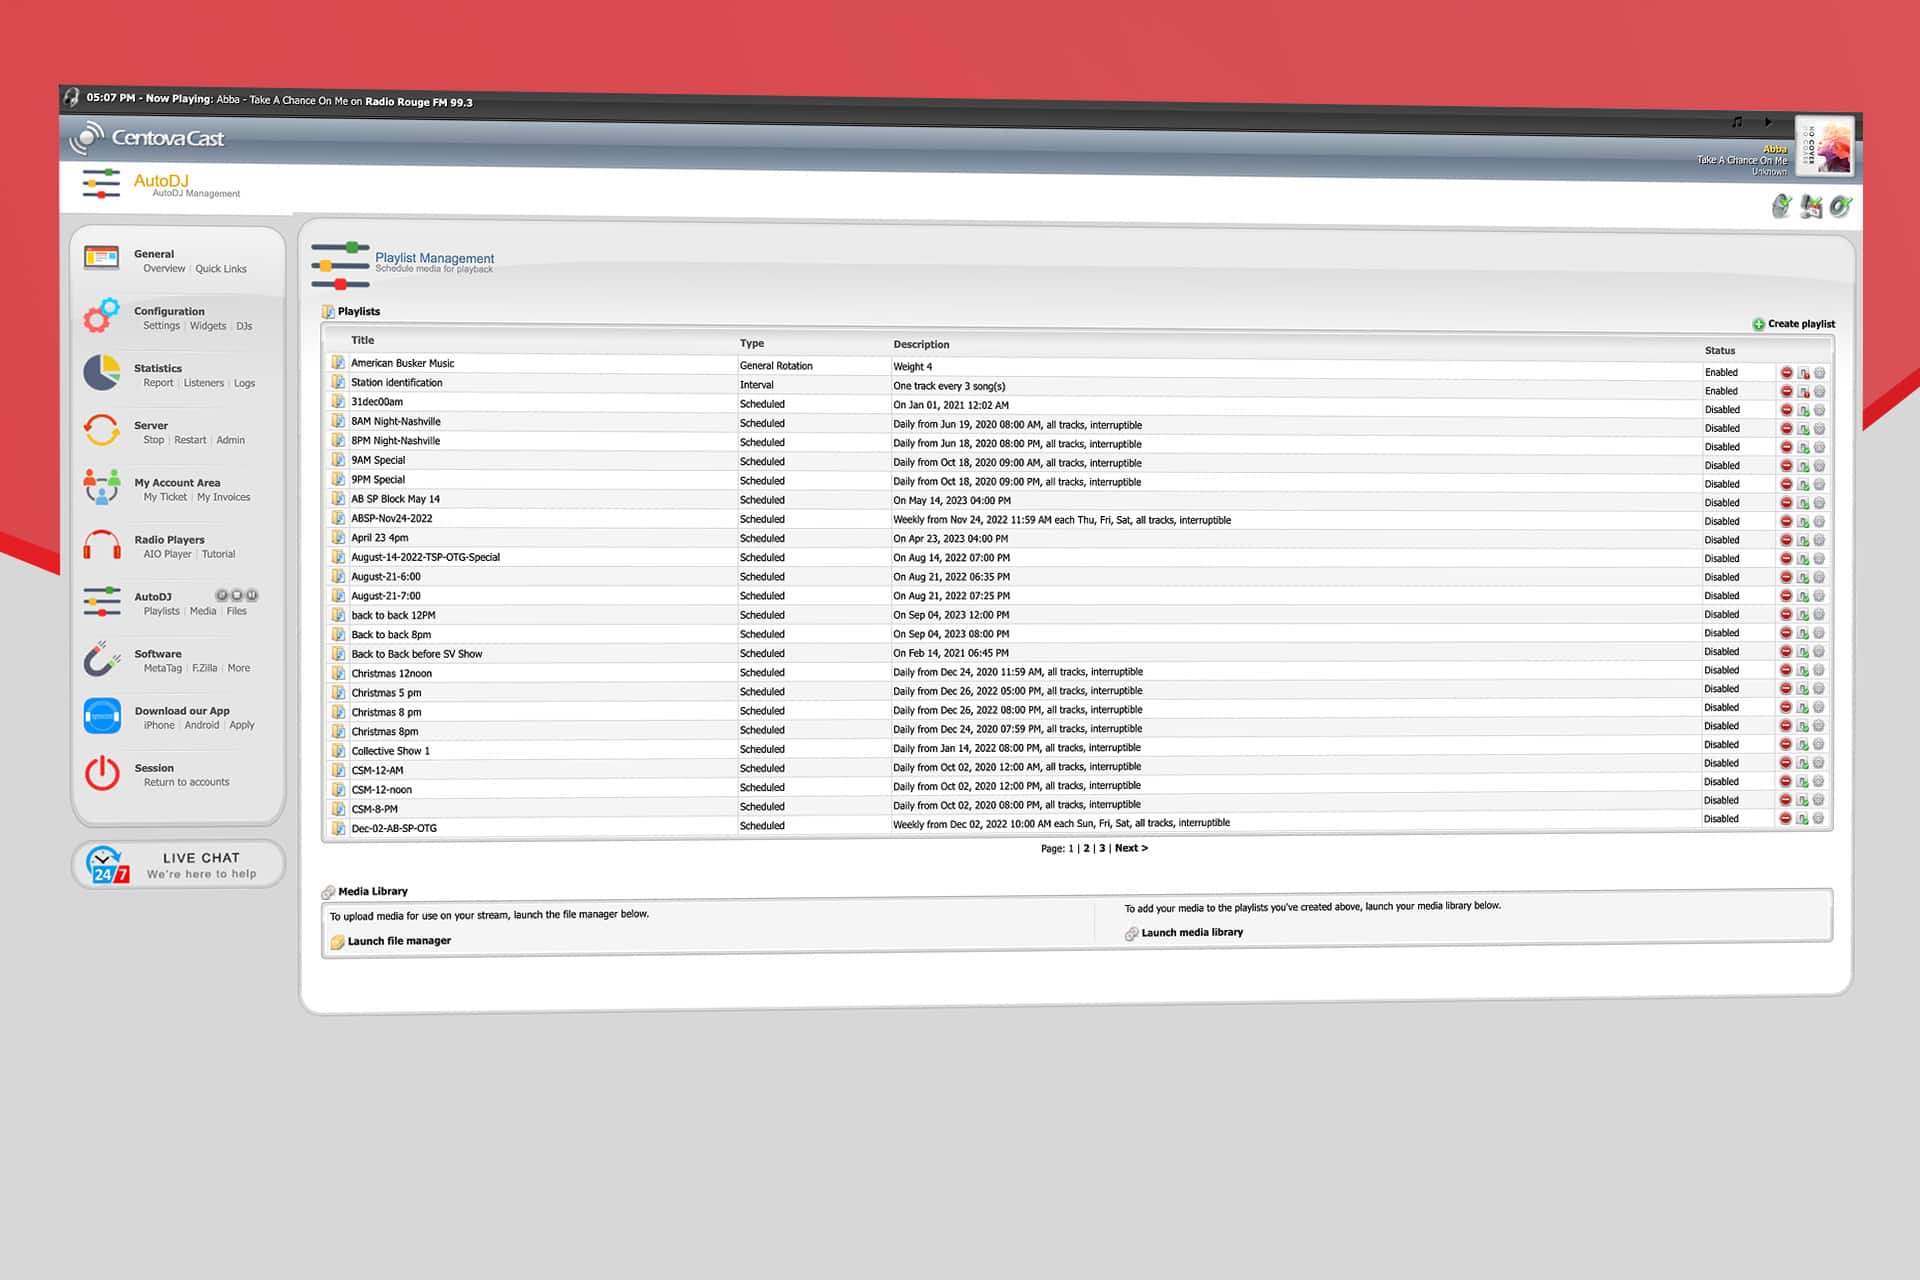
Task: Toggle the enable/disable icon for Christmas 12noon playlist
Action: click(1803, 671)
